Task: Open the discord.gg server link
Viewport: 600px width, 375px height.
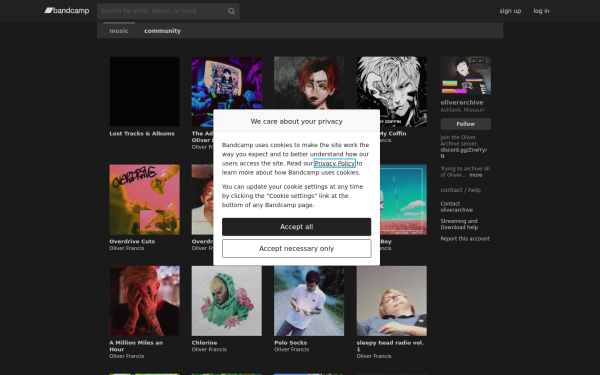Action: tap(463, 153)
